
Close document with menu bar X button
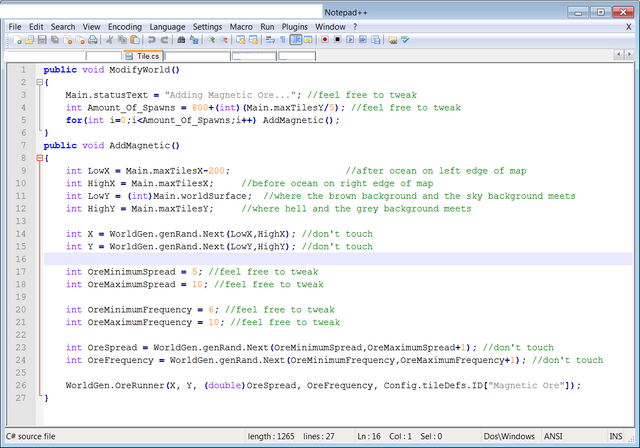[629, 27]
